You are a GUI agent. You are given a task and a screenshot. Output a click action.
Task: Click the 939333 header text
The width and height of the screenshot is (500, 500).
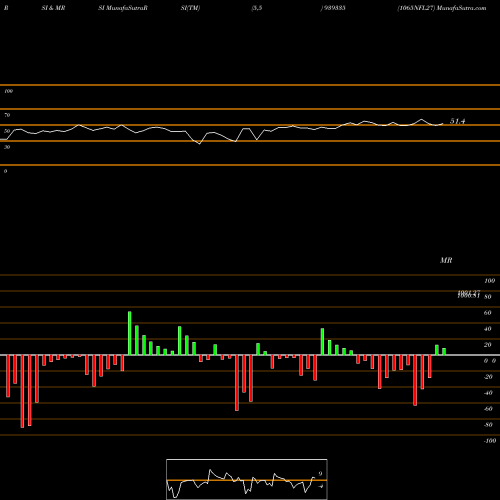point(334,8)
